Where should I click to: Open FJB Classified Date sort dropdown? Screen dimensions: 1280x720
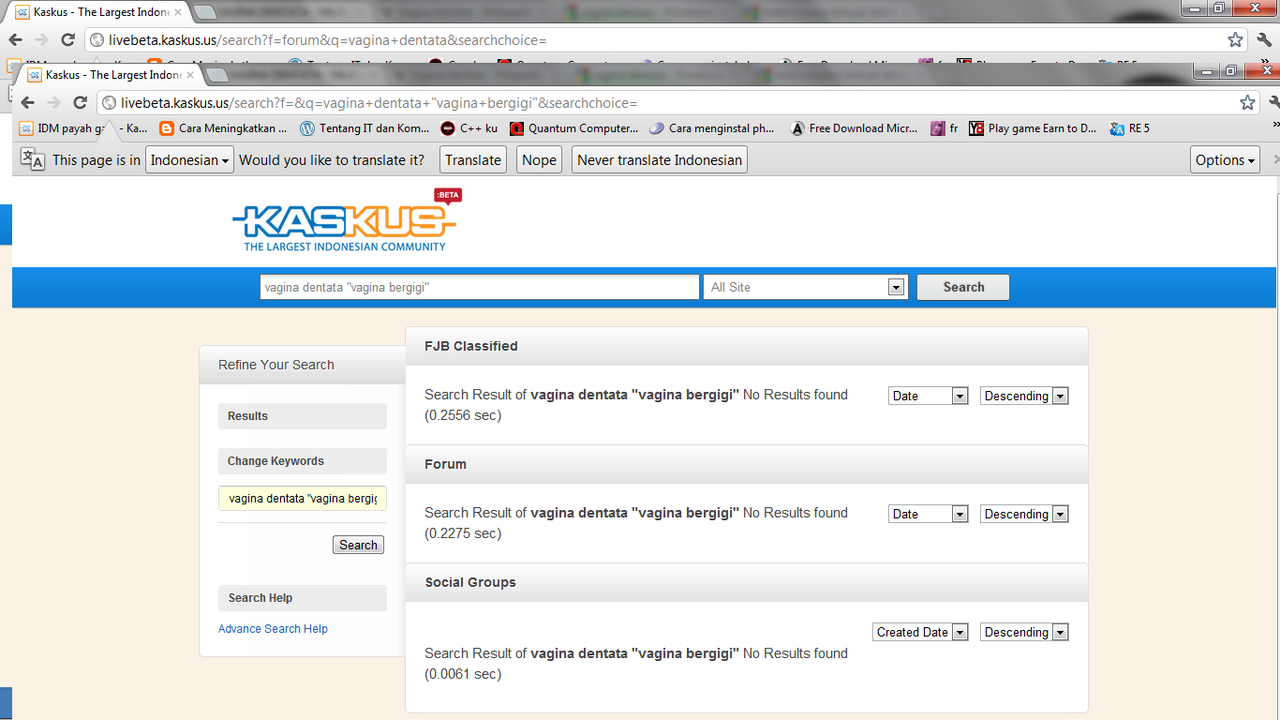point(928,396)
